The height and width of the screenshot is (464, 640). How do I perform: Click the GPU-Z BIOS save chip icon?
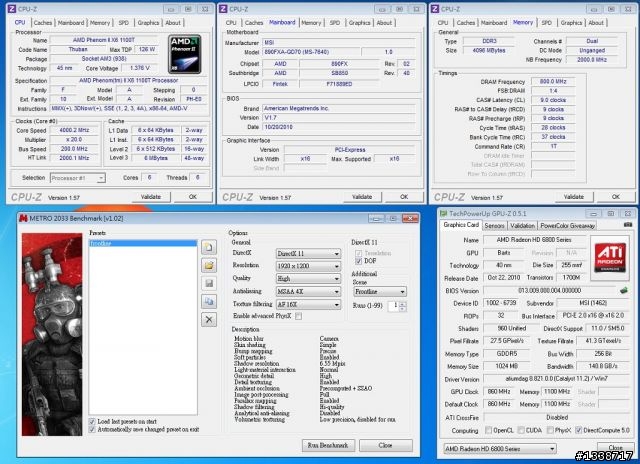coord(623,290)
